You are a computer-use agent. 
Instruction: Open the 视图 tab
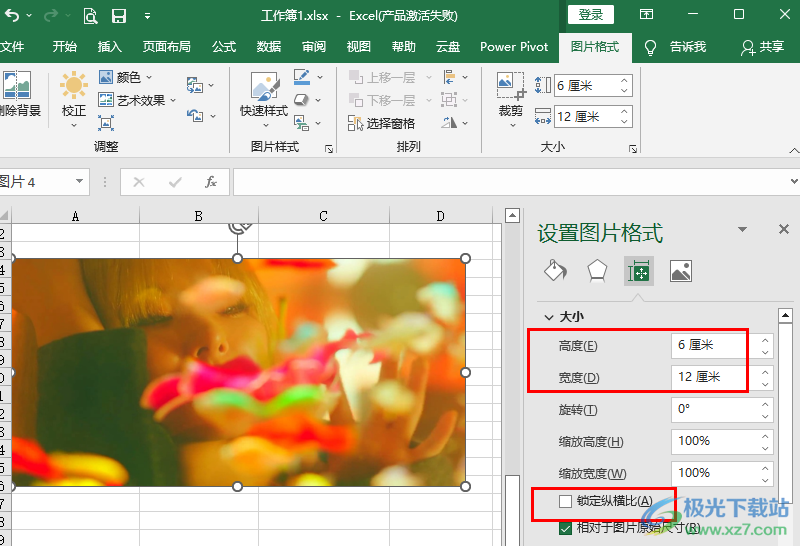point(359,46)
